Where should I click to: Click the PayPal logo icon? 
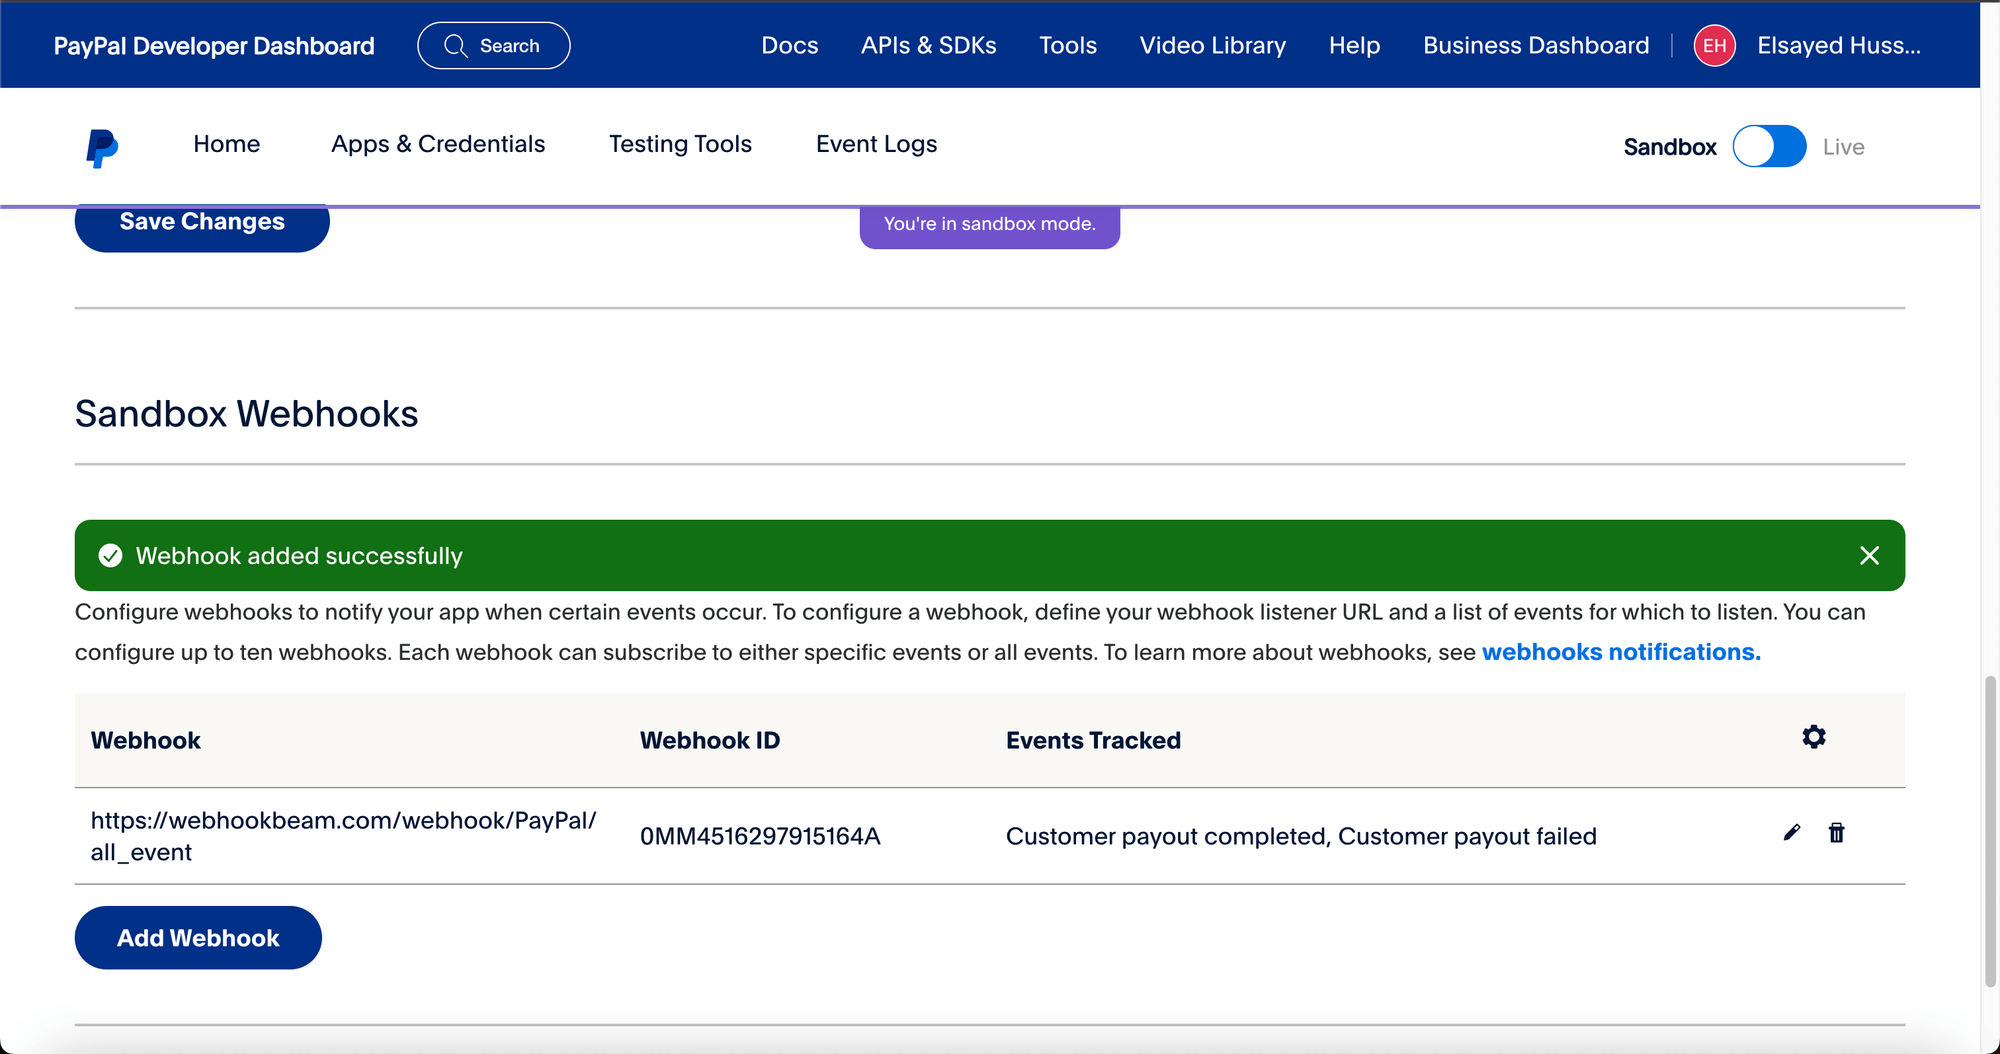coord(102,147)
